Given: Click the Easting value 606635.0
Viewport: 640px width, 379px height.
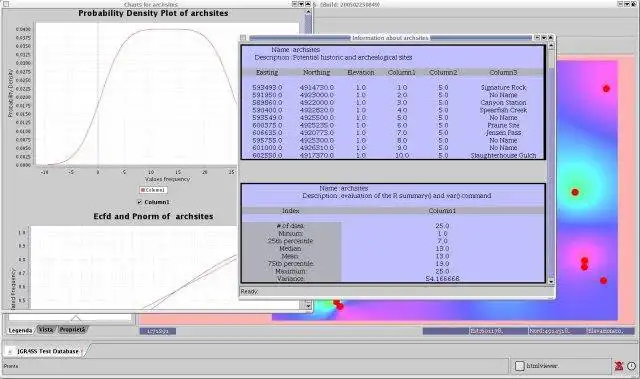Looking at the screenshot, I should [x=267, y=133].
